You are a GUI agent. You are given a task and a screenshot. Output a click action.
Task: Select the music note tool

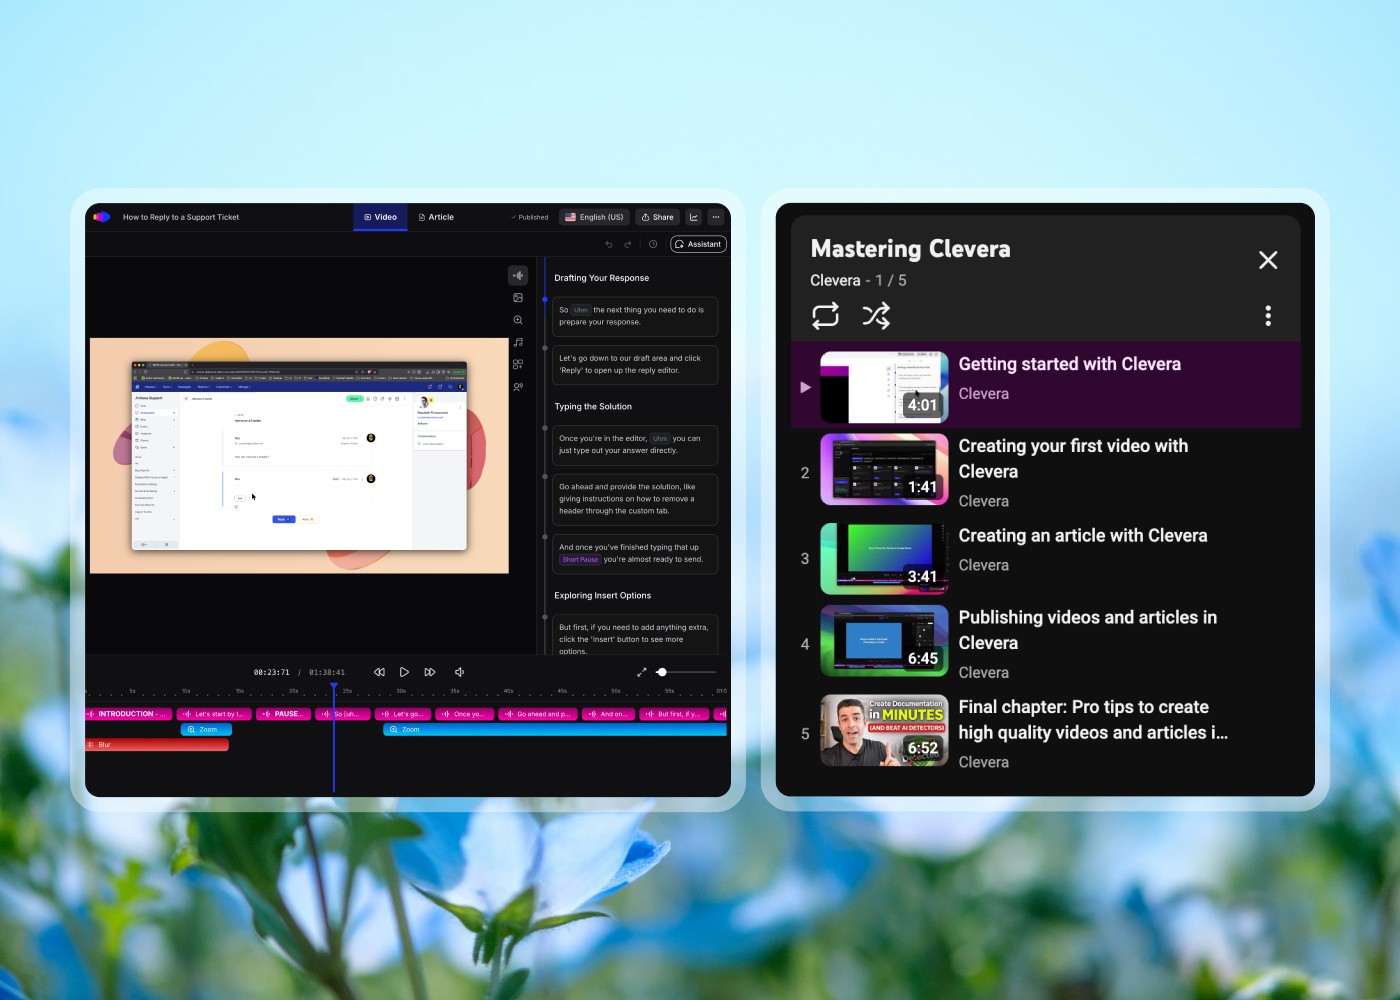[x=518, y=342]
